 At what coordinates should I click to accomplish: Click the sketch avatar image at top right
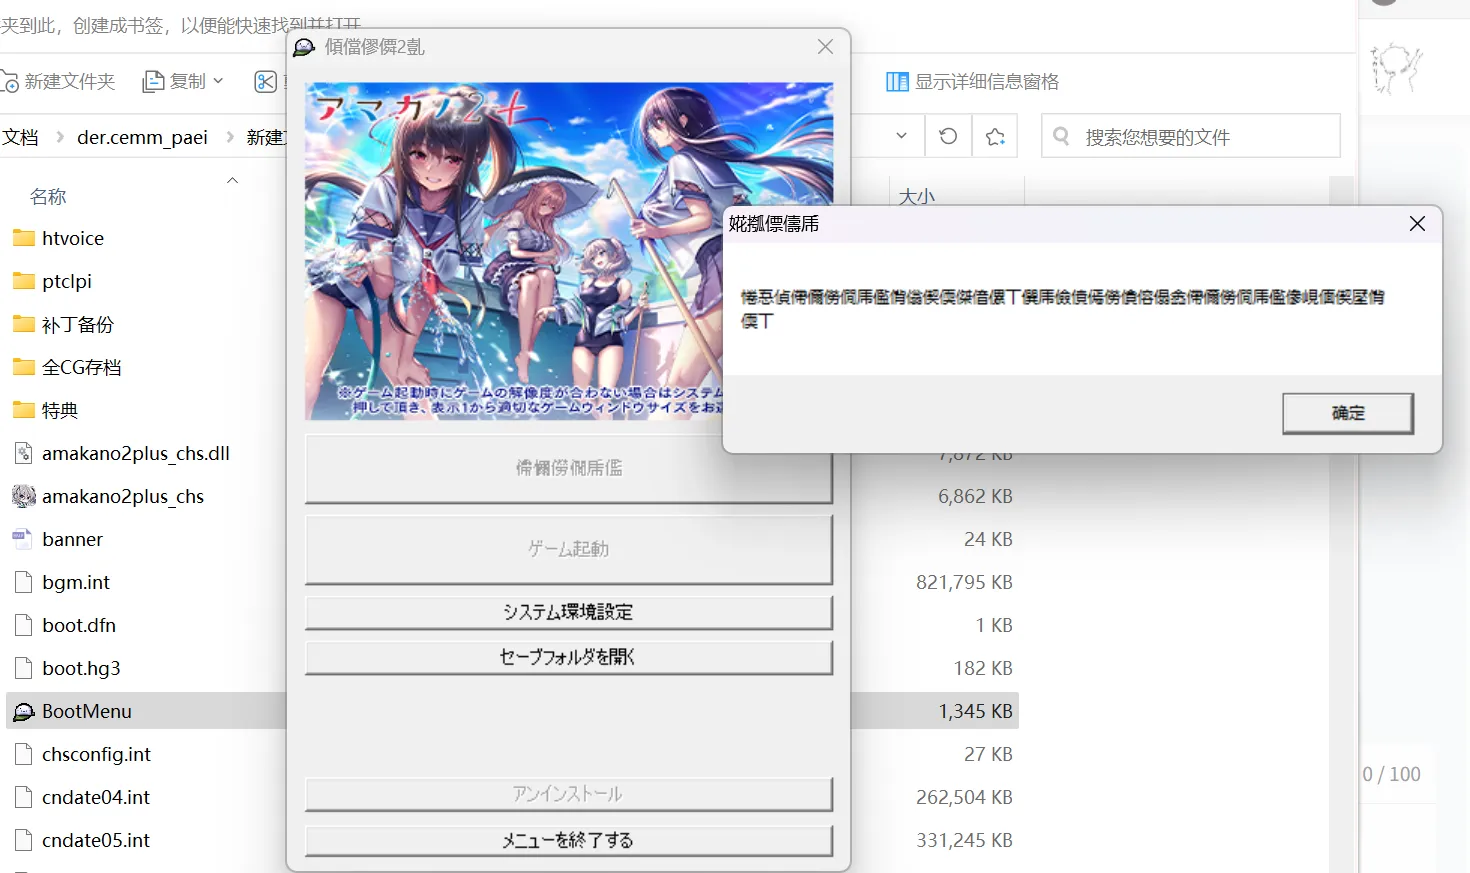[x=1396, y=68]
